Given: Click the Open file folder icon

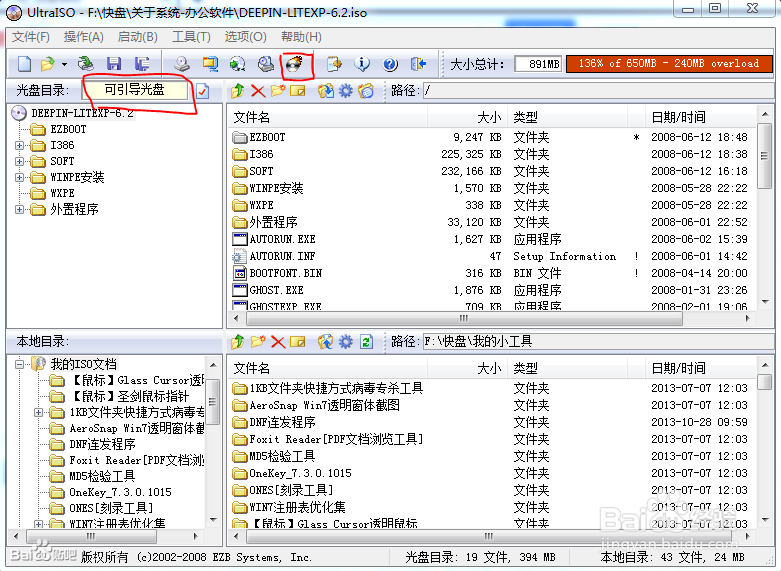Looking at the screenshot, I should (48, 64).
